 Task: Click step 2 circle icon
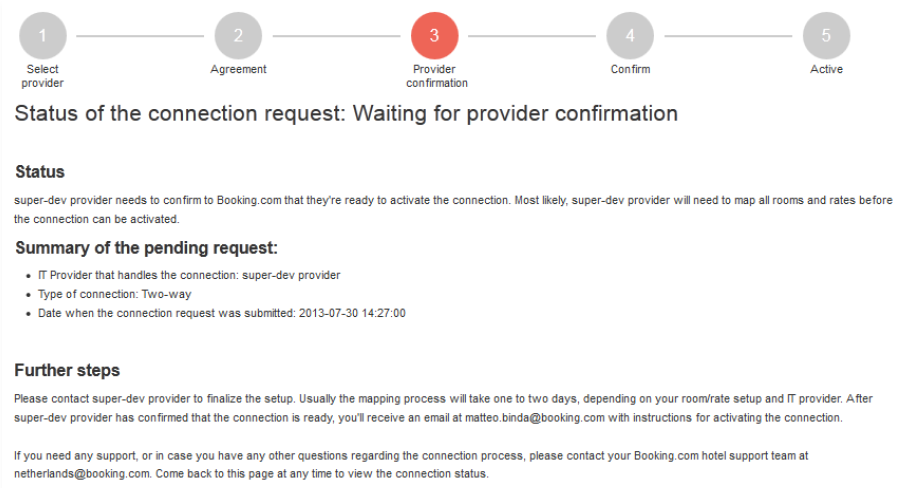(238, 36)
